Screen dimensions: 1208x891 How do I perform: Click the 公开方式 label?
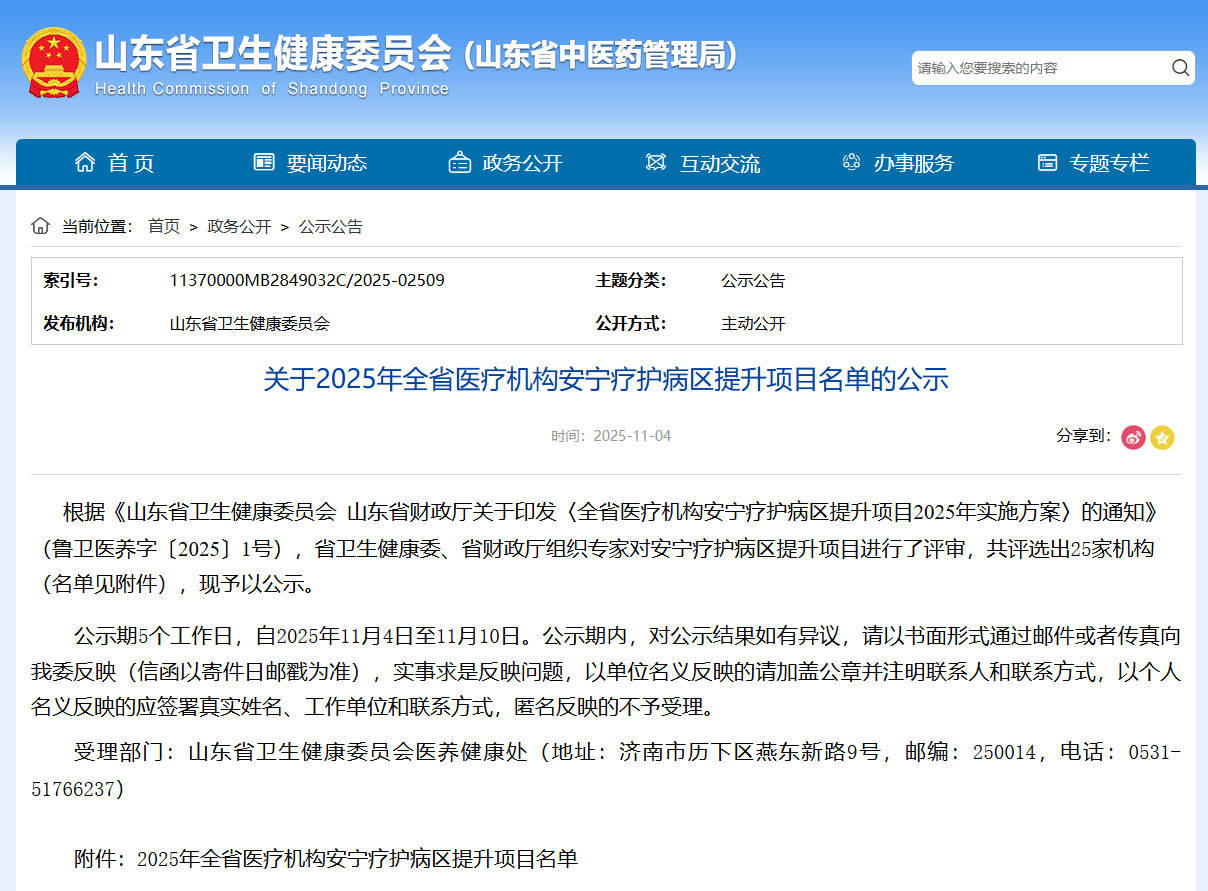(631, 323)
